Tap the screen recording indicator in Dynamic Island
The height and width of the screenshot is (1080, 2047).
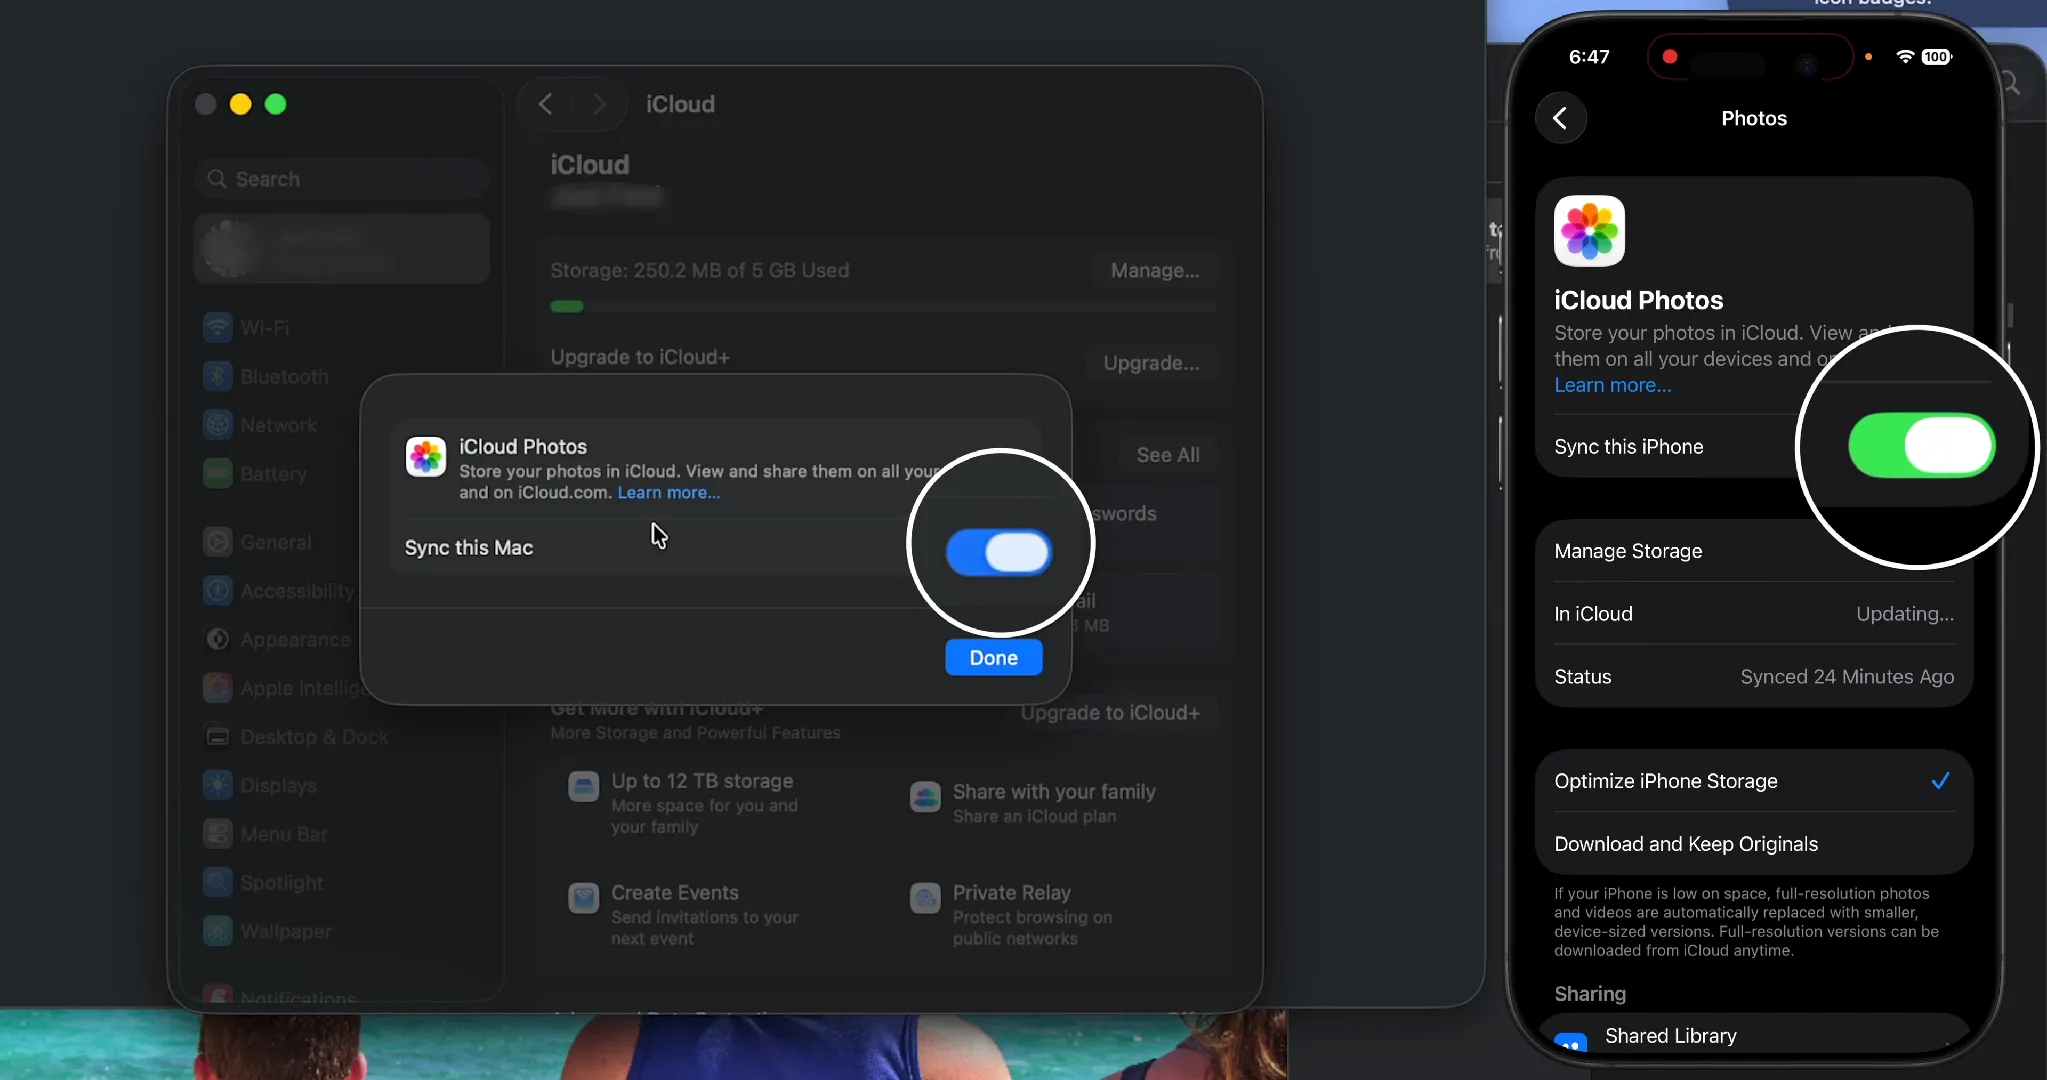[x=1669, y=57]
